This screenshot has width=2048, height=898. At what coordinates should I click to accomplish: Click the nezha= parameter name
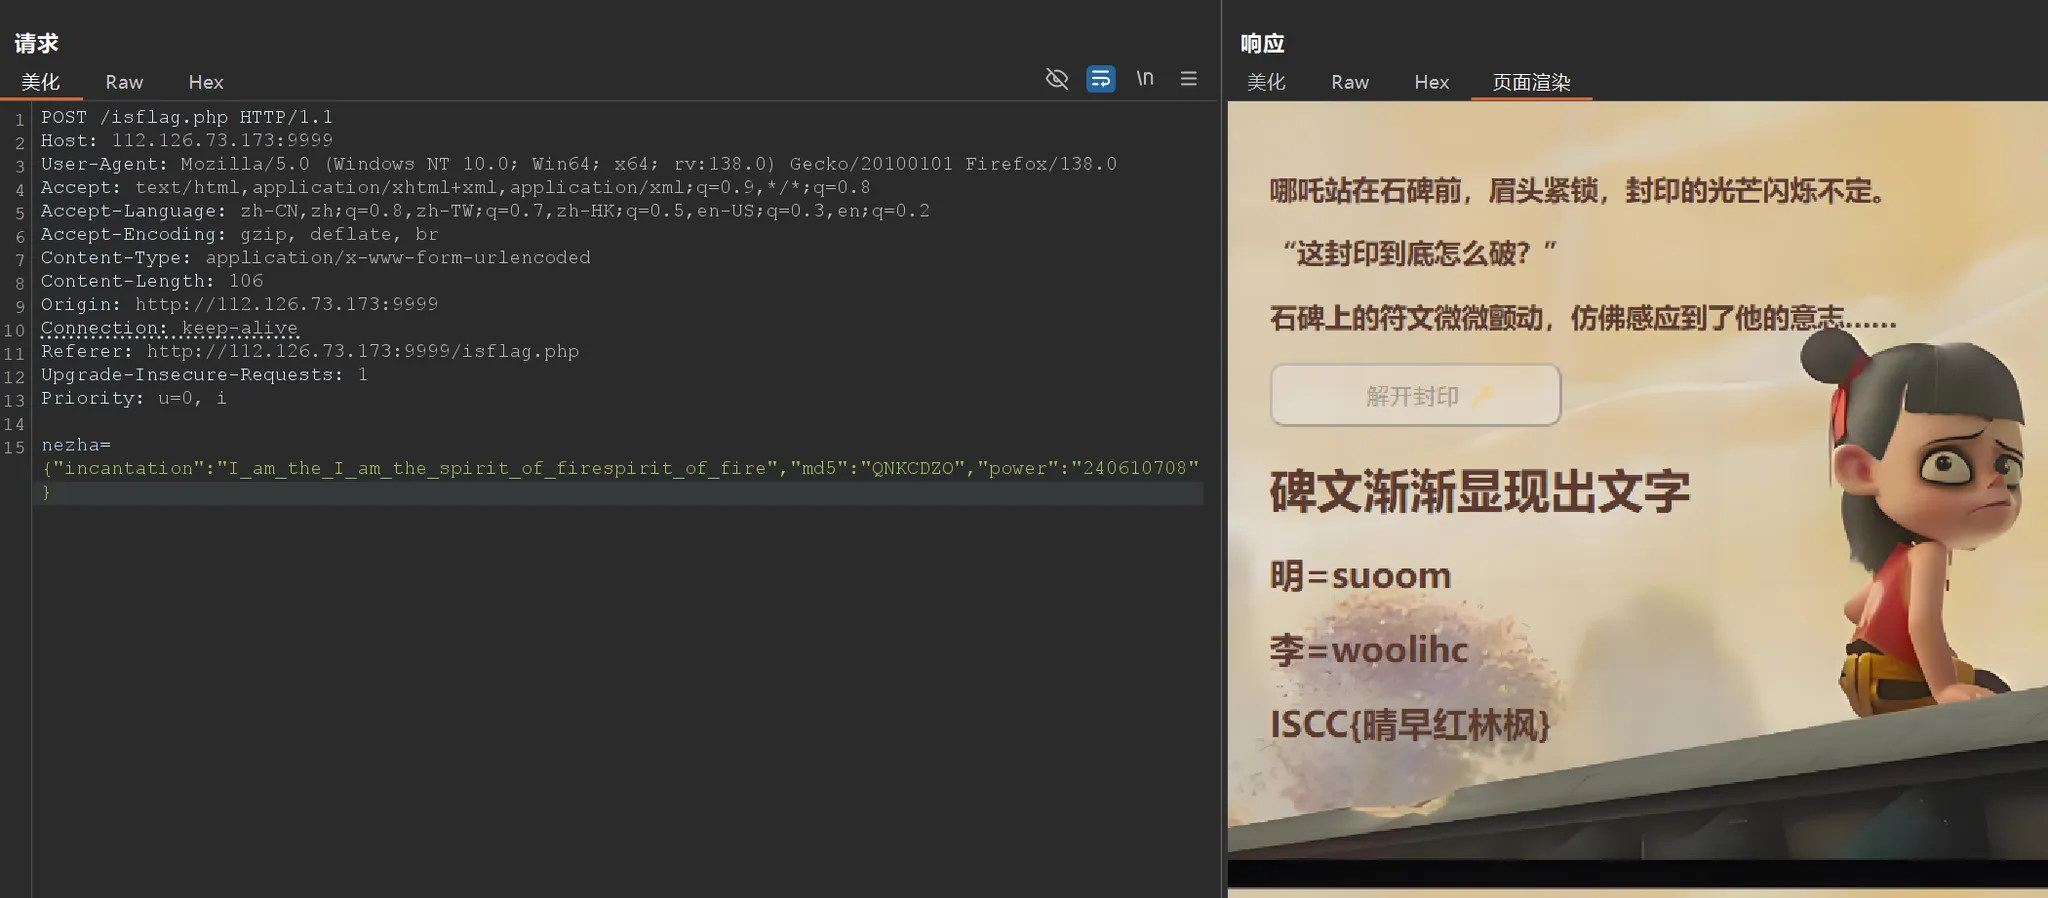(x=76, y=444)
